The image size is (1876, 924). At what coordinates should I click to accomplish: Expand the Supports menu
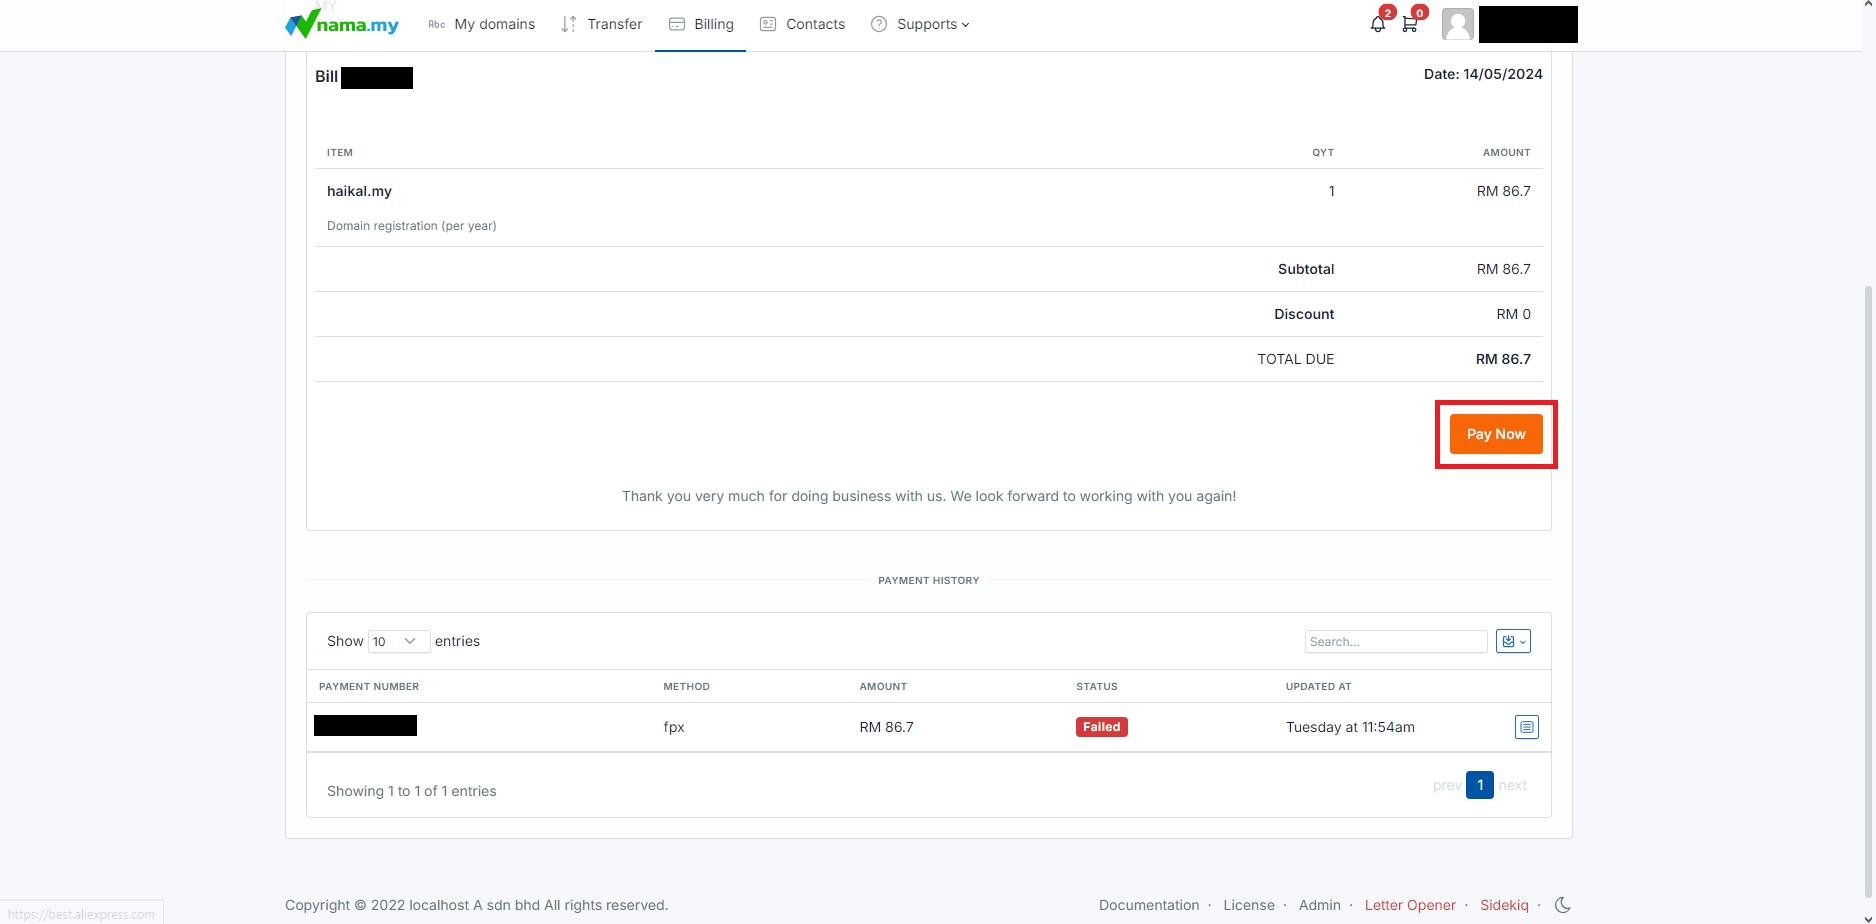920,24
